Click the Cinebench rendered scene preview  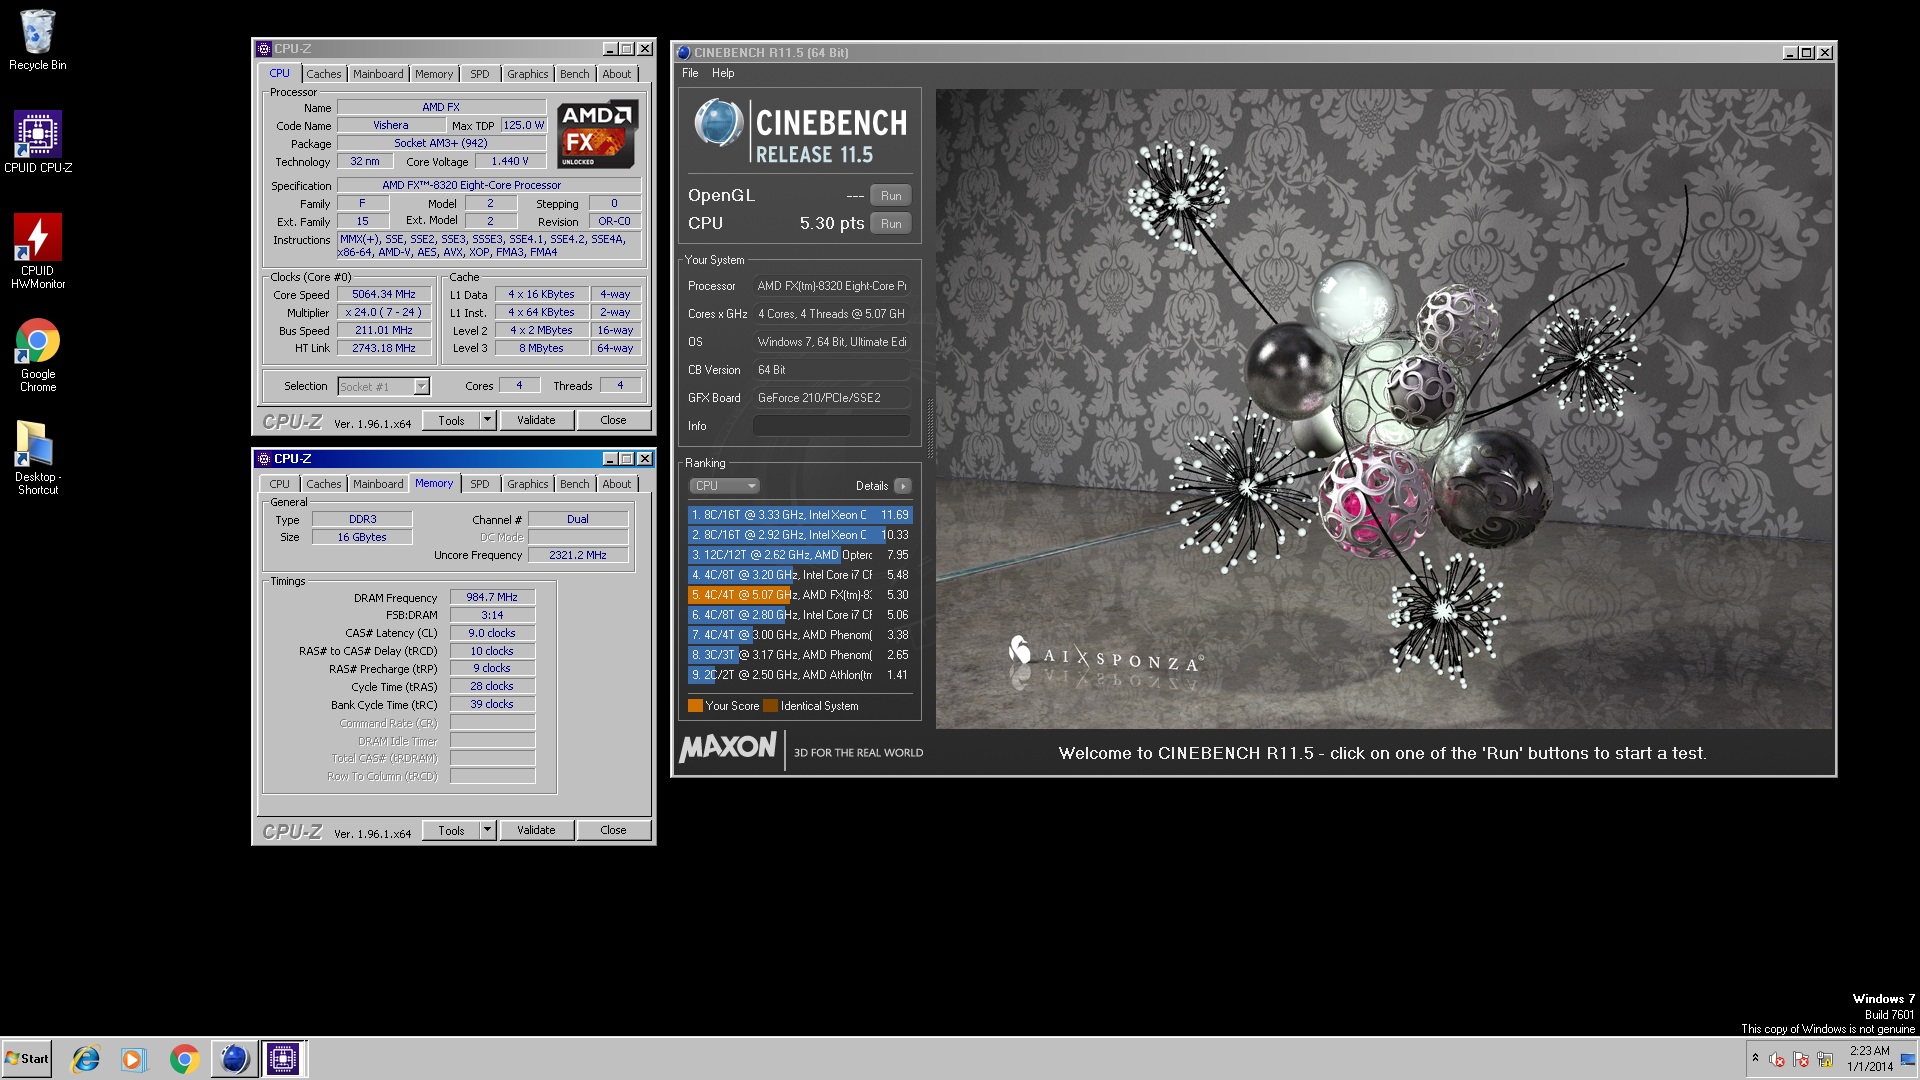(x=1384, y=409)
